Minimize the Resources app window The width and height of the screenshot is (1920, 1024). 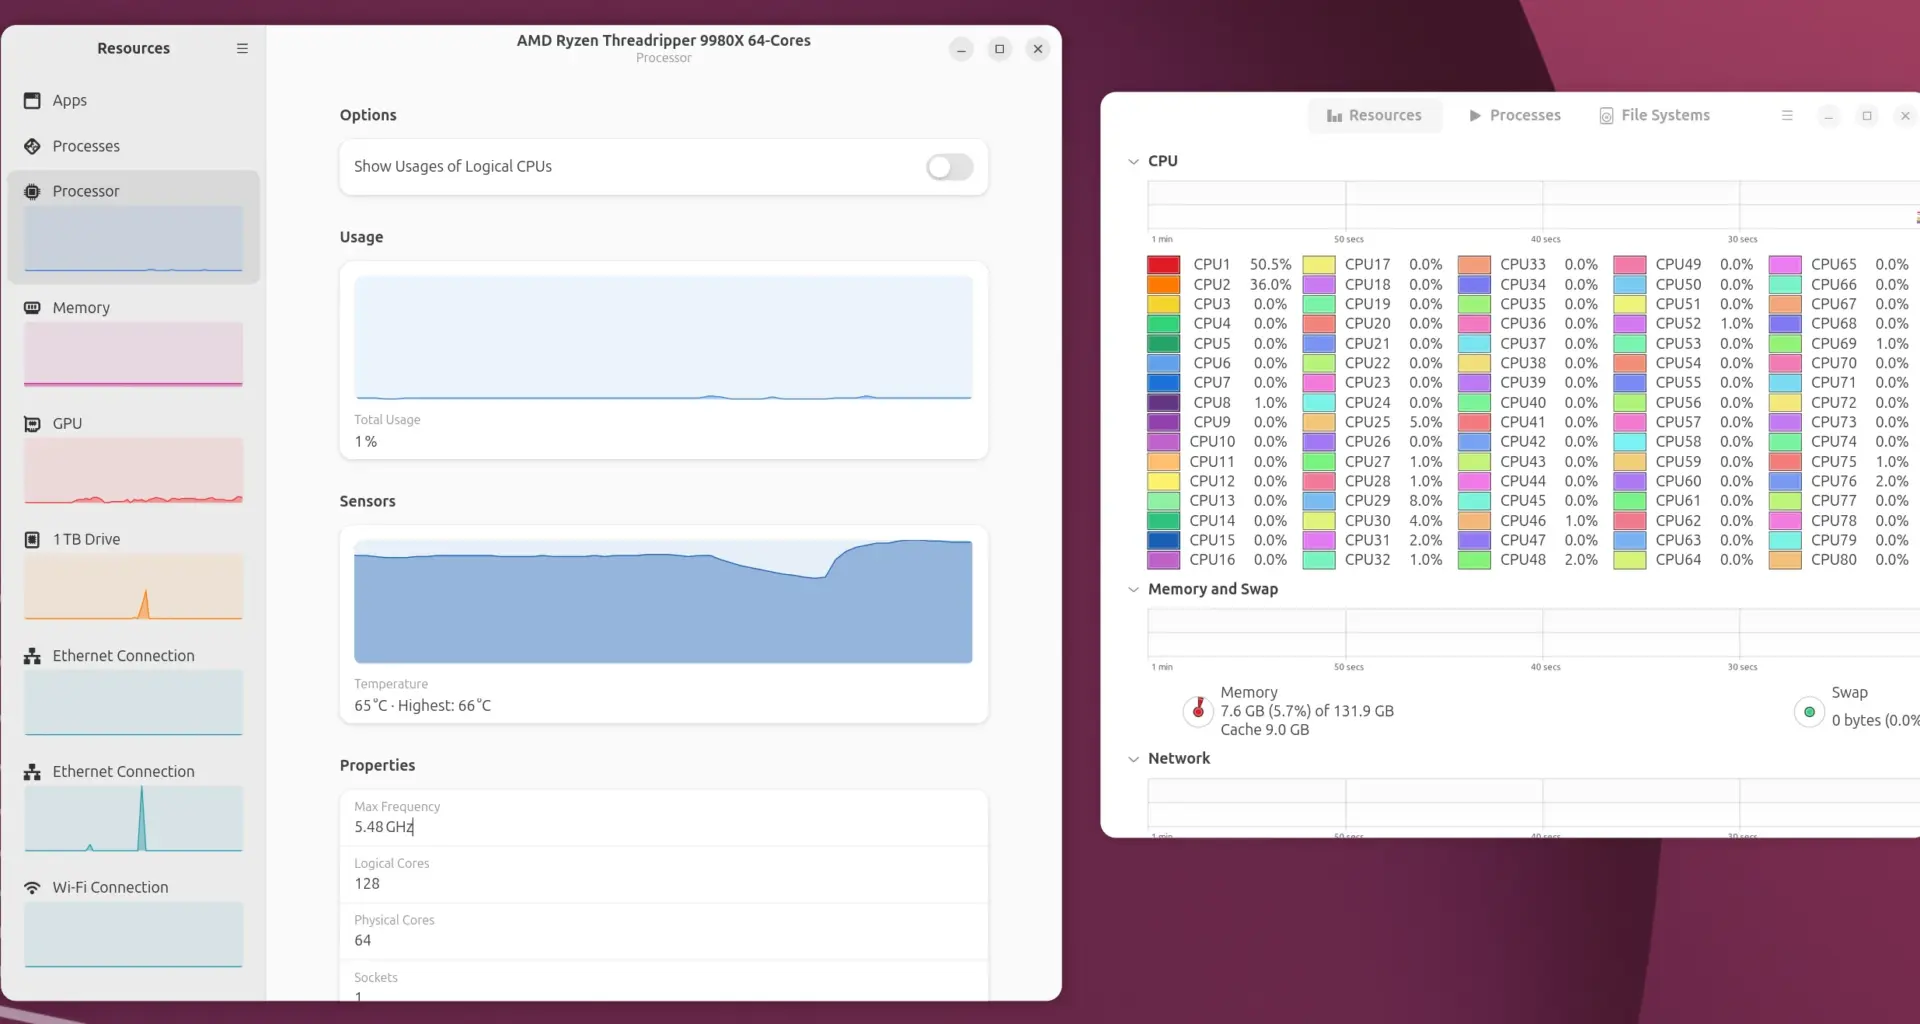(x=961, y=49)
